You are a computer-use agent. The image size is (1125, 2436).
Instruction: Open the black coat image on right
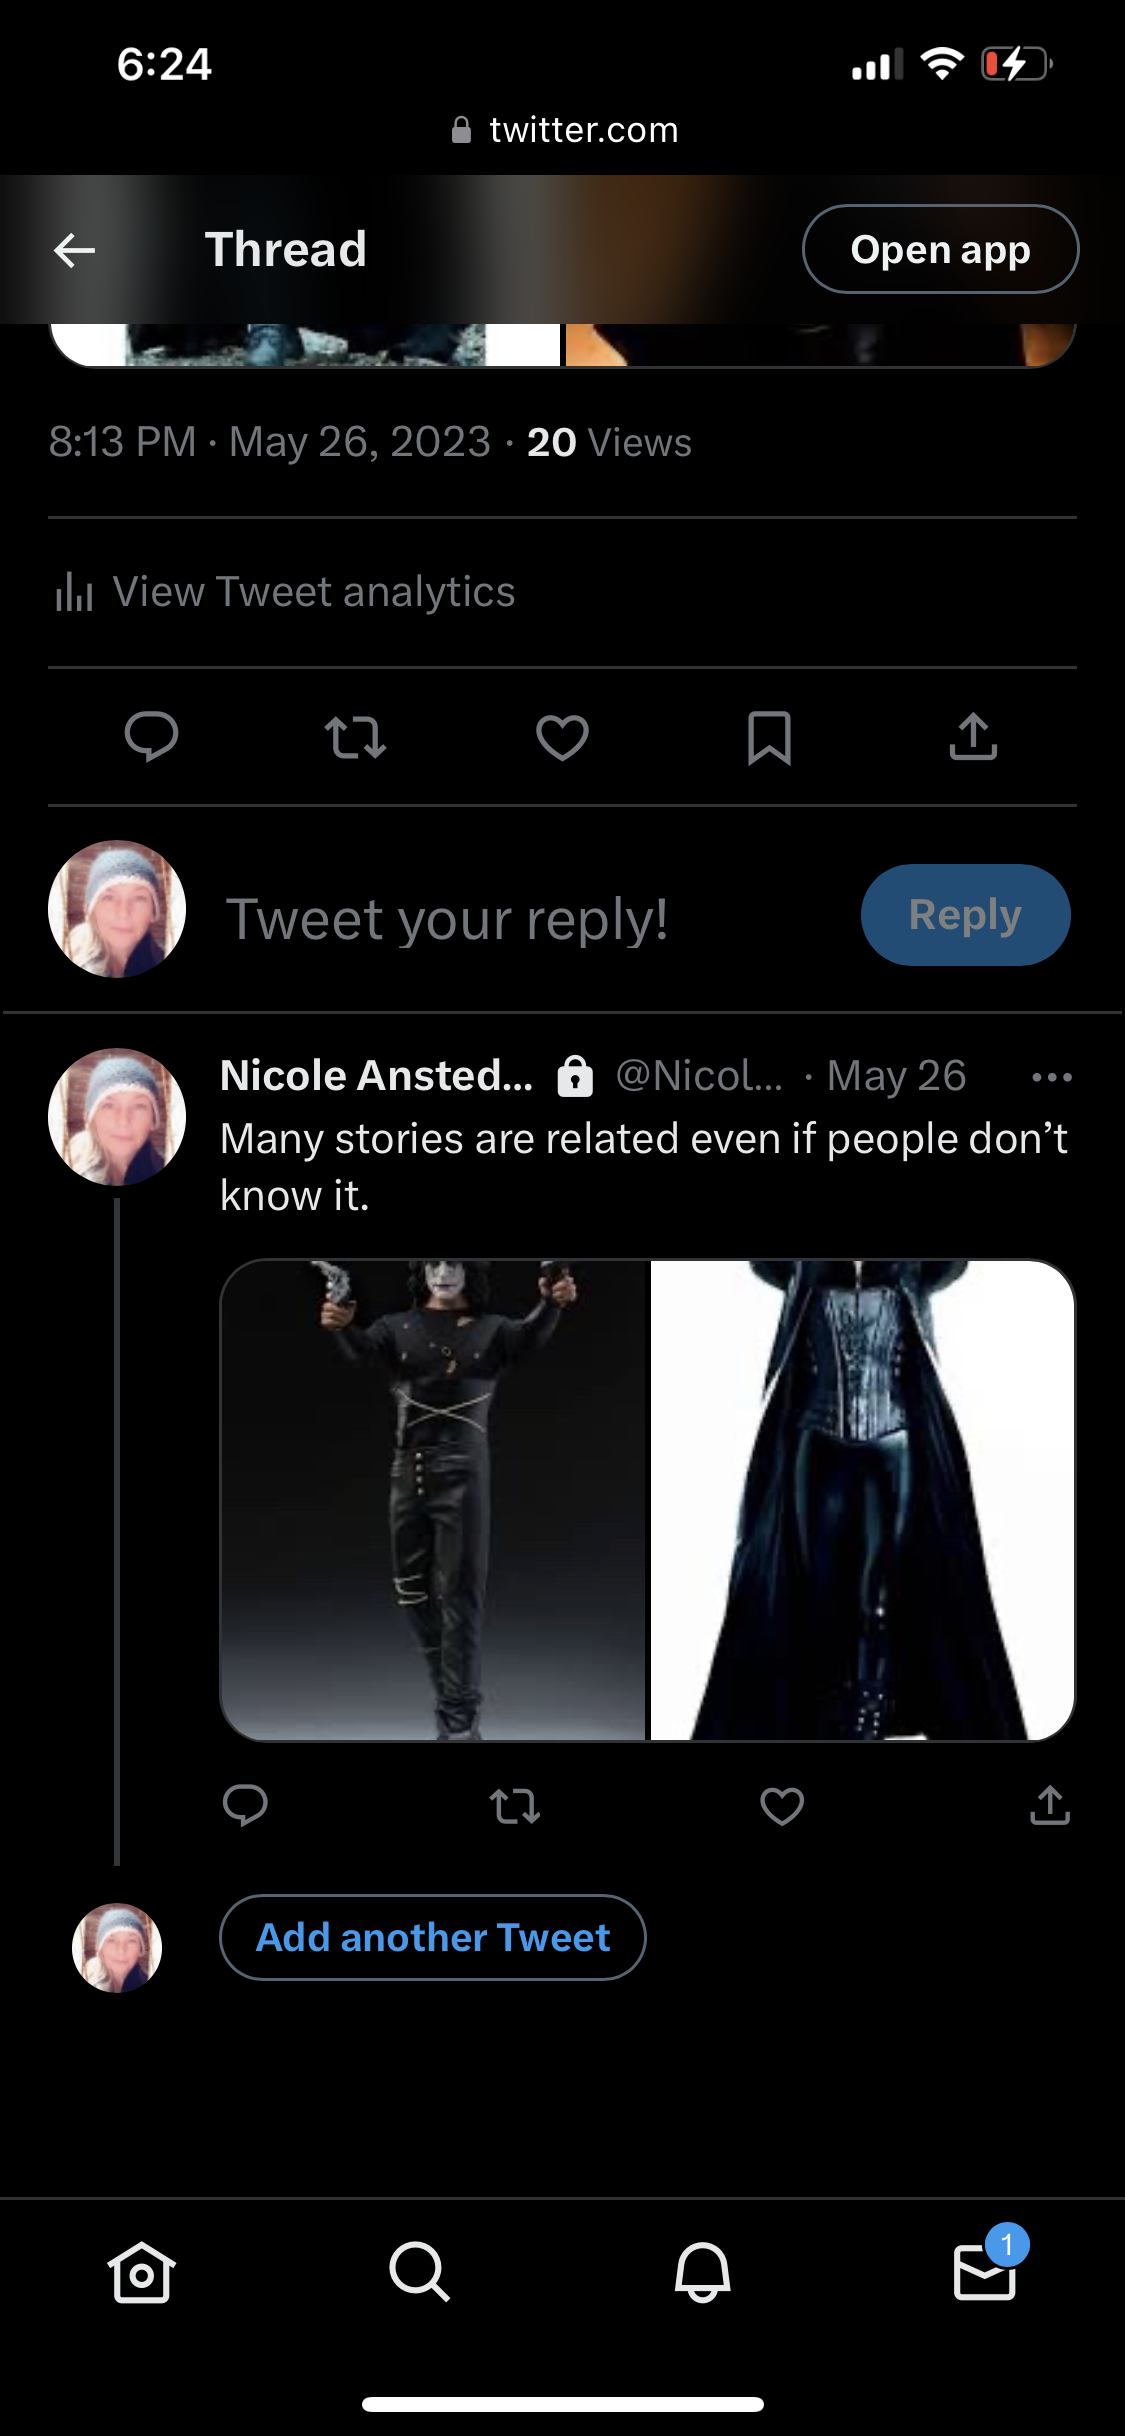click(862, 1500)
